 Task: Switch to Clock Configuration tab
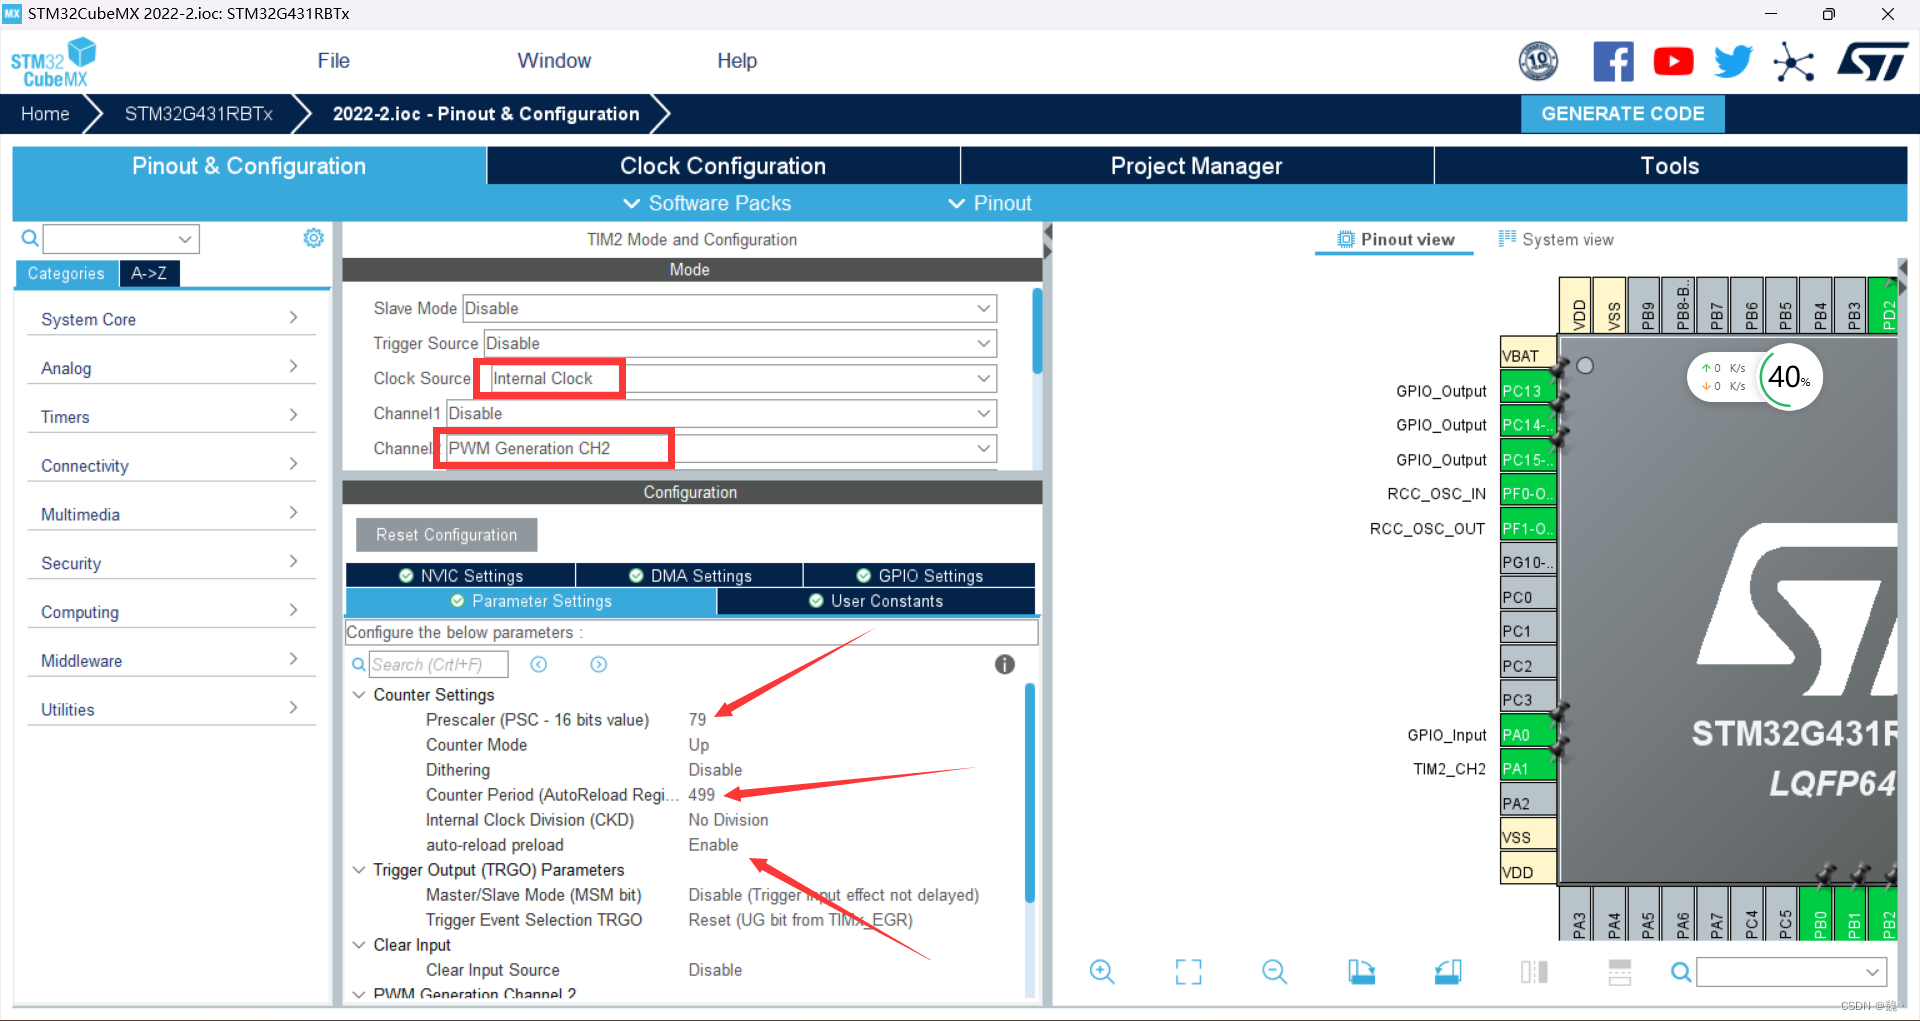click(x=723, y=166)
